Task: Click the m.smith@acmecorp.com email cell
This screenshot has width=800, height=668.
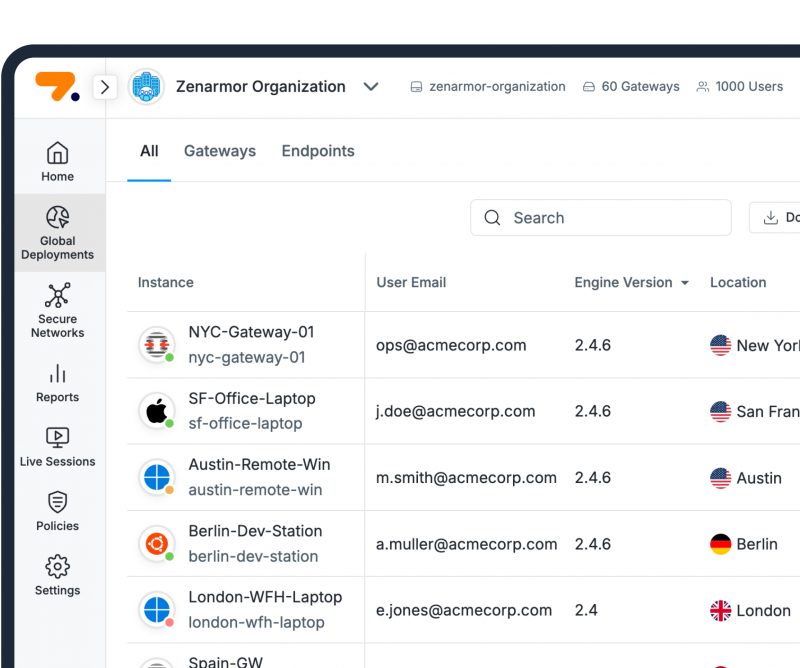Action: (466, 478)
